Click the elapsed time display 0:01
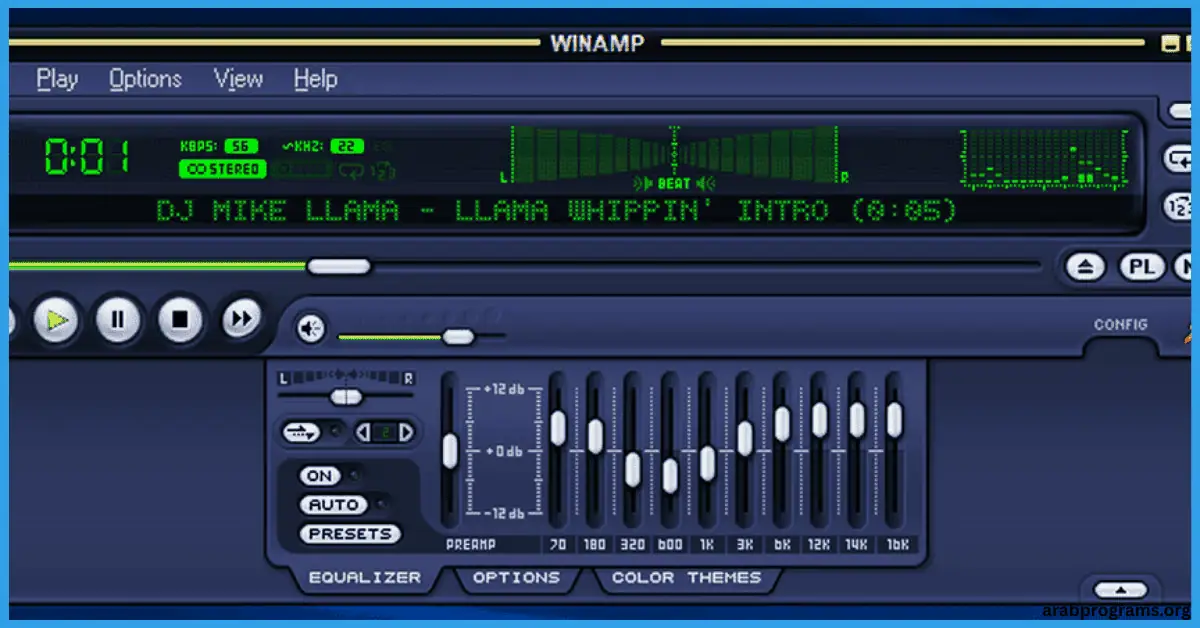The width and height of the screenshot is (1200, 628). click(x=87, y=157)
